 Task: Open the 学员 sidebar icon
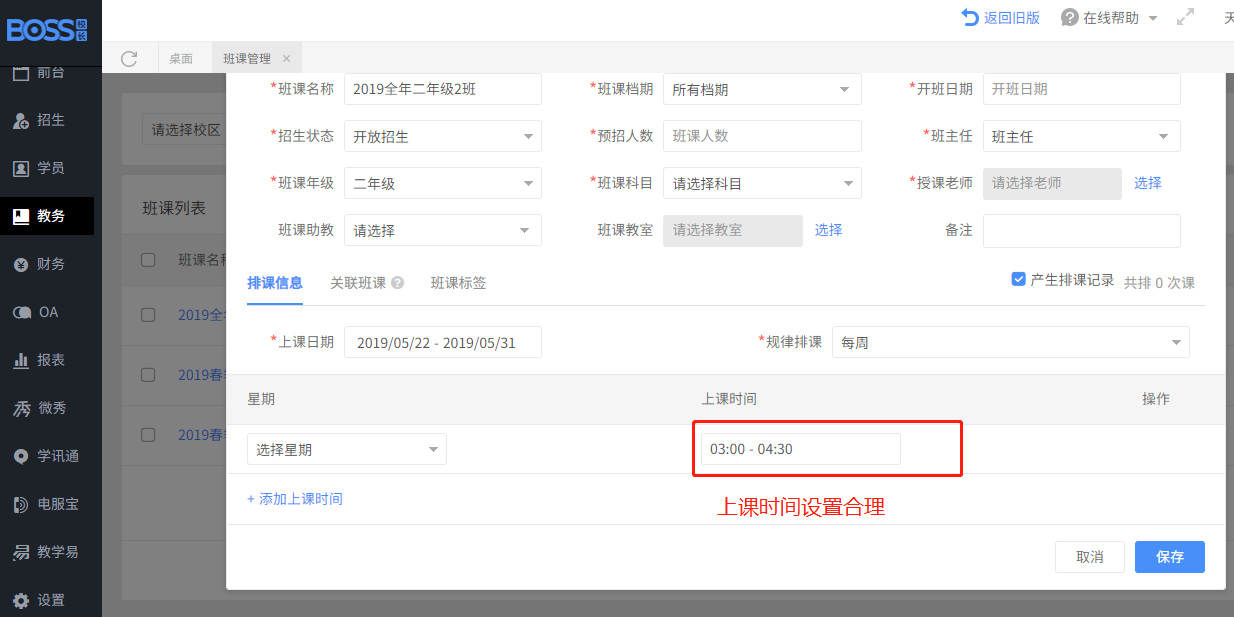coord(20,168)
